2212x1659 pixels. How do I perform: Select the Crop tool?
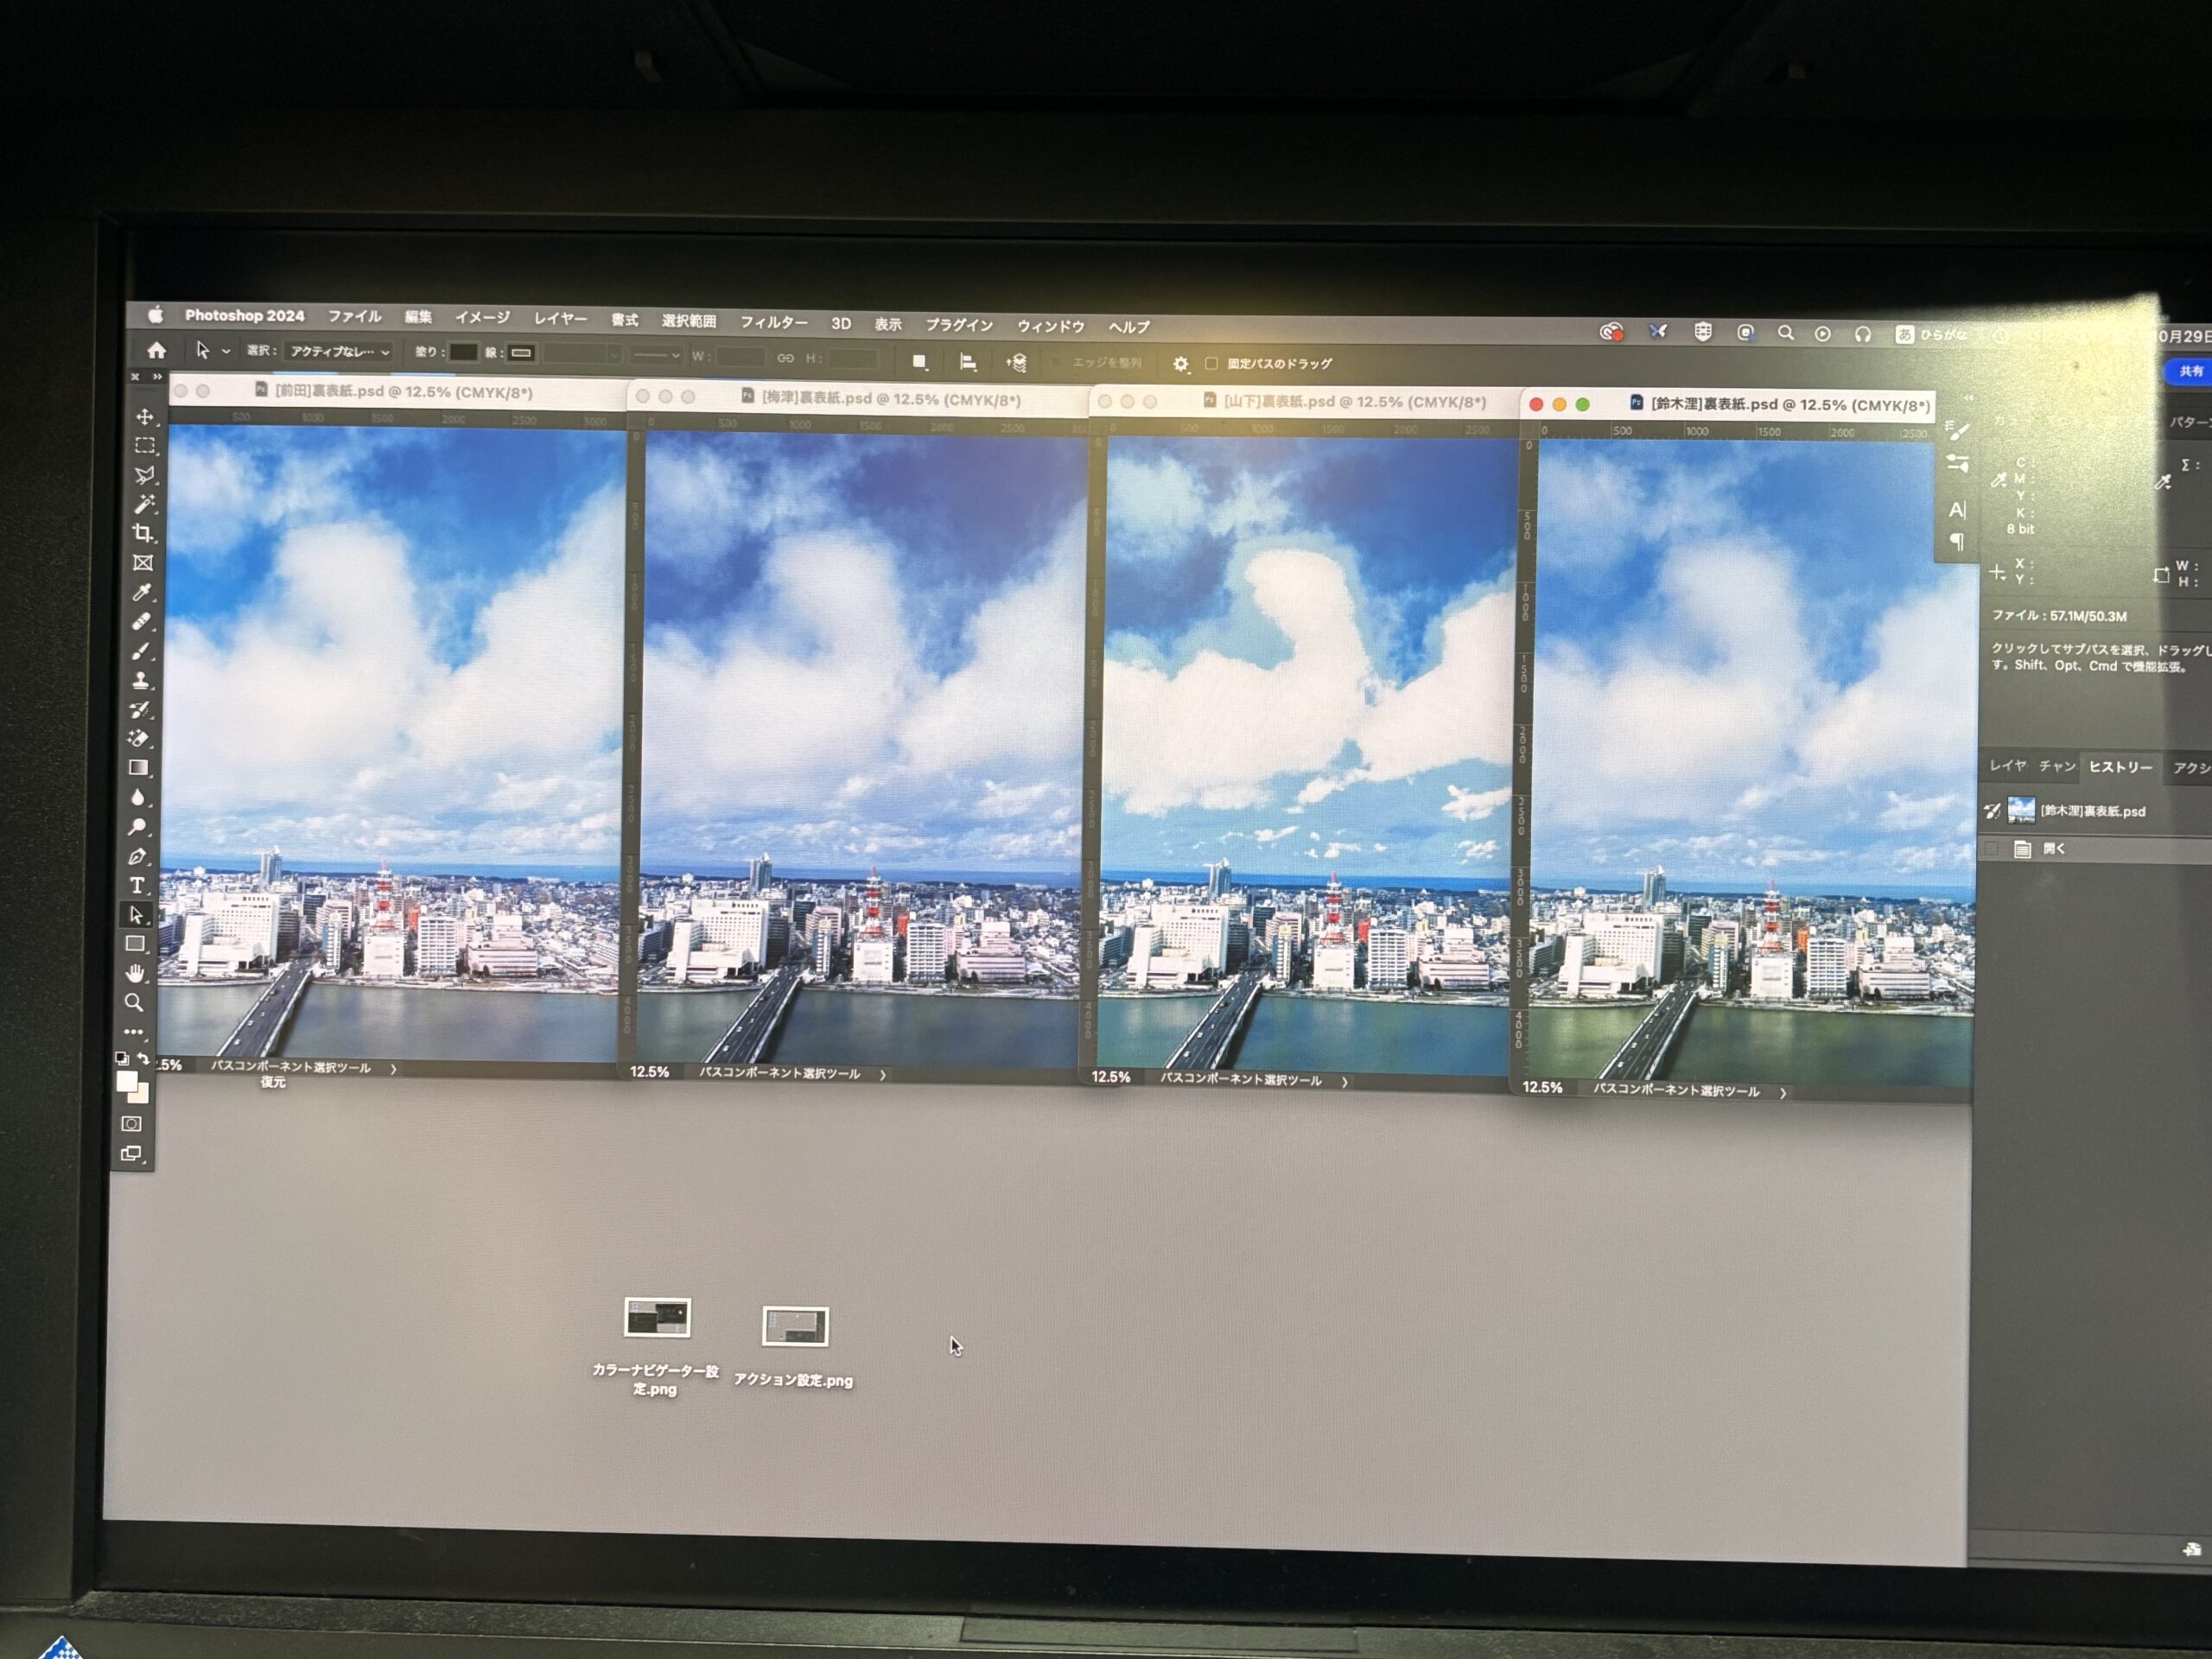pos(144,534)
